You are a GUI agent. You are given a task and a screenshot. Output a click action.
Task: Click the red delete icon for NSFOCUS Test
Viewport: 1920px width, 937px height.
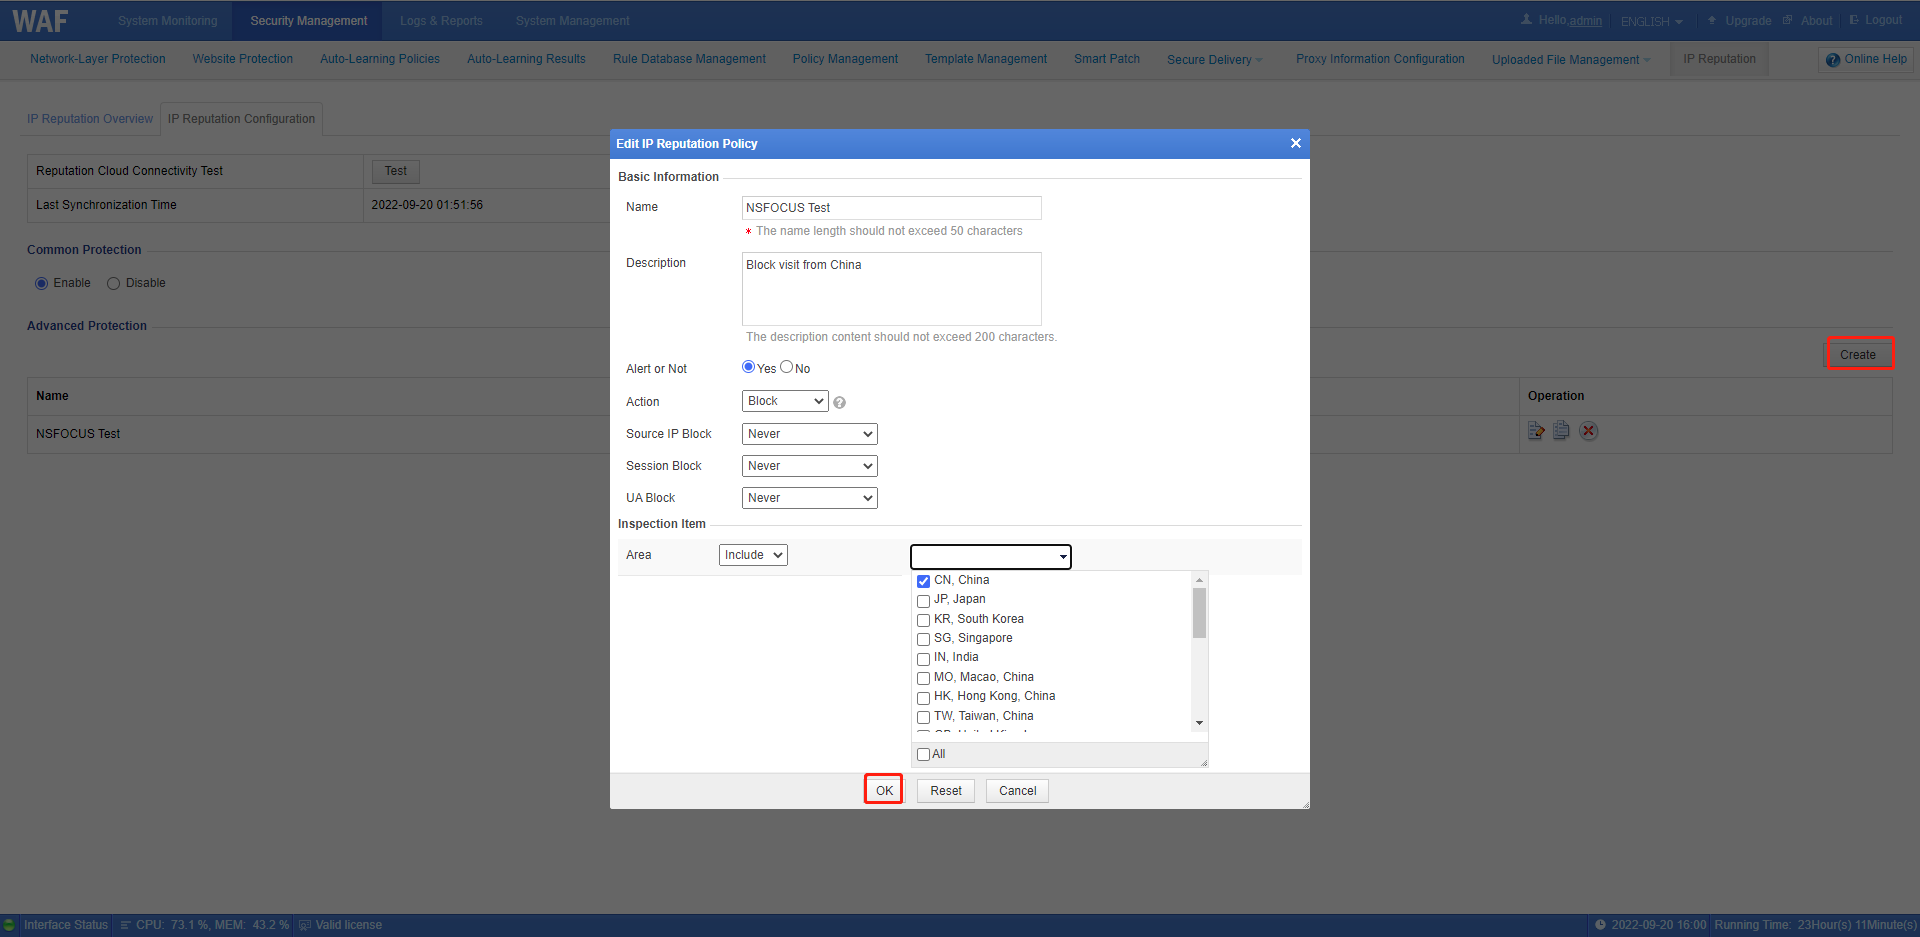coord(1588,431)
